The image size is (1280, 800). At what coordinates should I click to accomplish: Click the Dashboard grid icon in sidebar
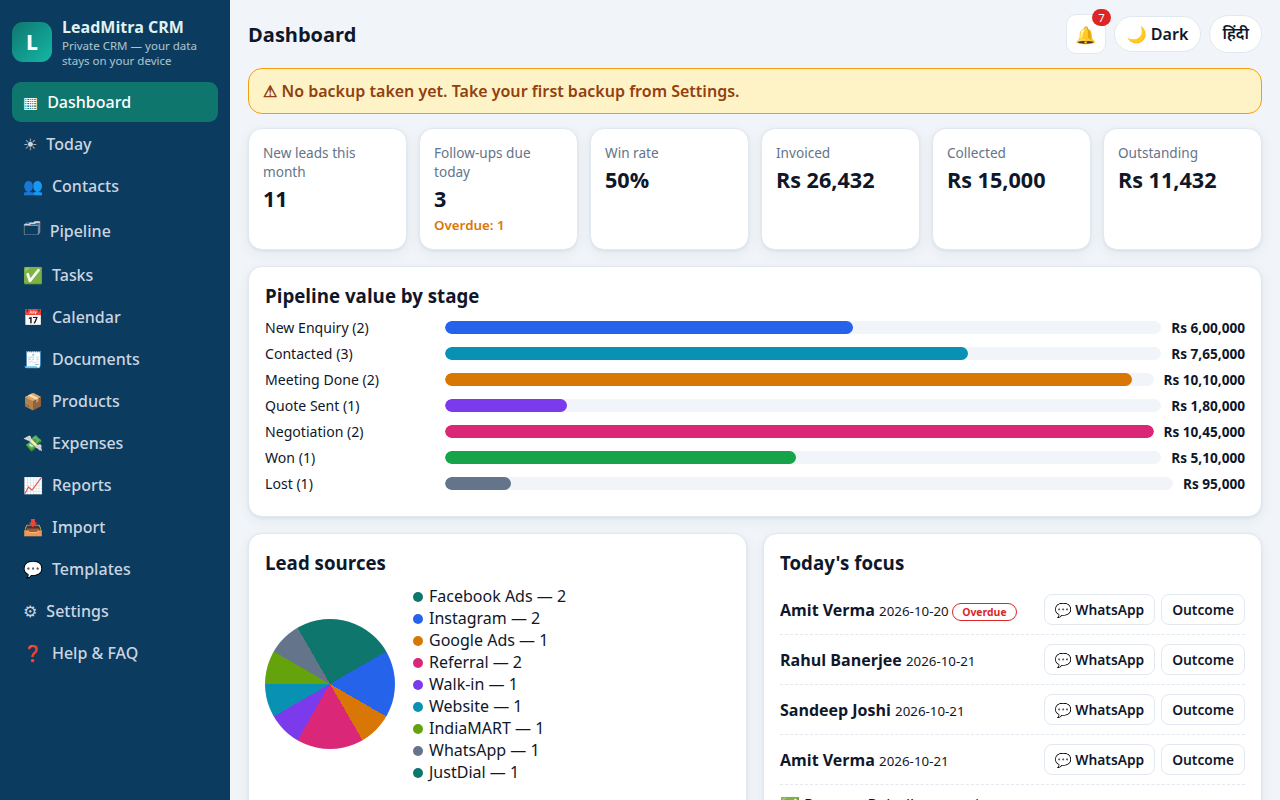point(30,102)
